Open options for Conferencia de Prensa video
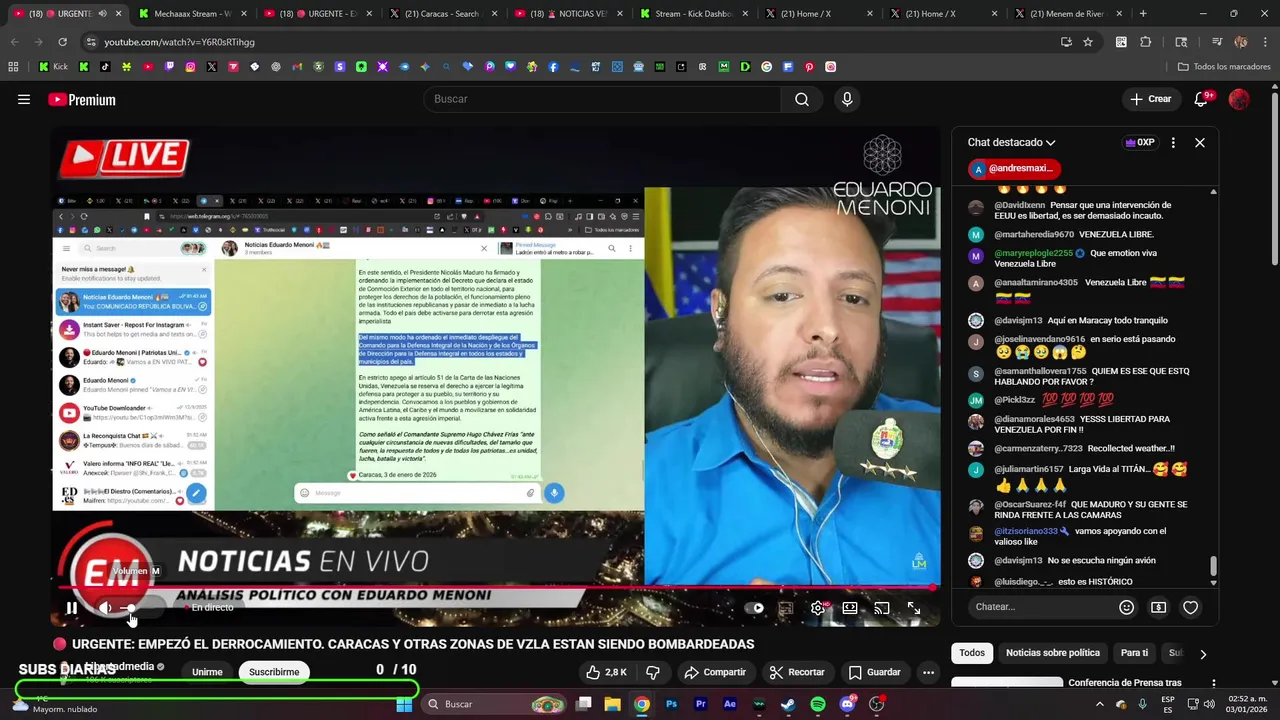This screenshot has width=1280, height=720. tap(1213, 684)
